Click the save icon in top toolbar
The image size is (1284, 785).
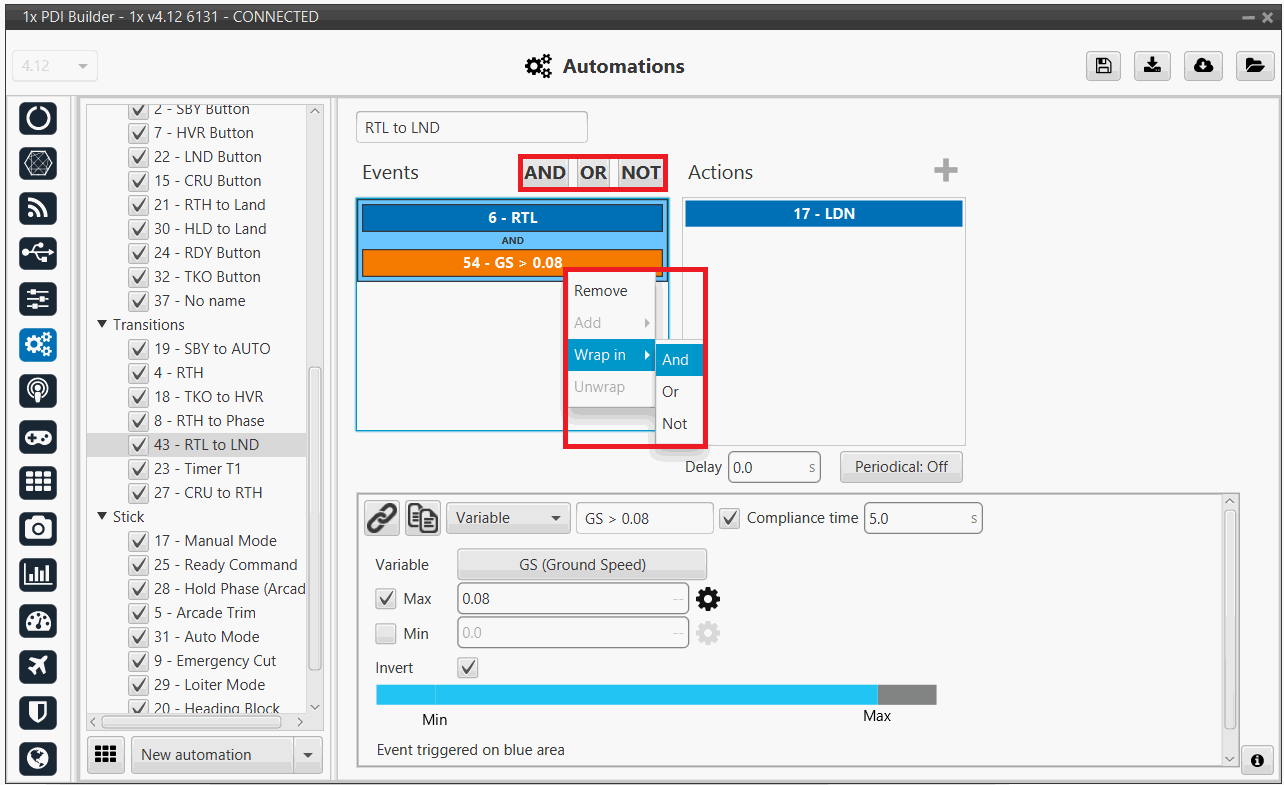[1102, 66]
